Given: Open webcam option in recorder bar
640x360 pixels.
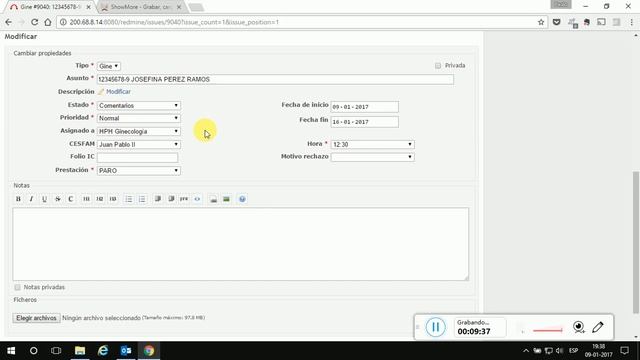Looking at the screenshot, I should 578,327.
